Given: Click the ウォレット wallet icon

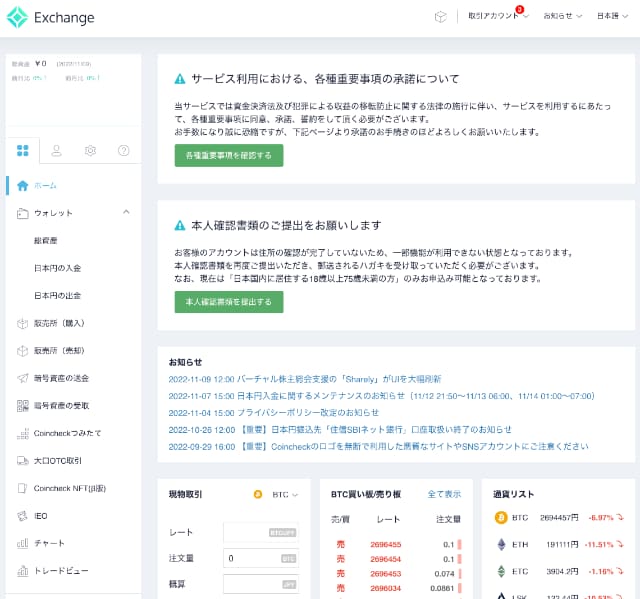Looking at the screenshot, I should click(x=22, y=213).
